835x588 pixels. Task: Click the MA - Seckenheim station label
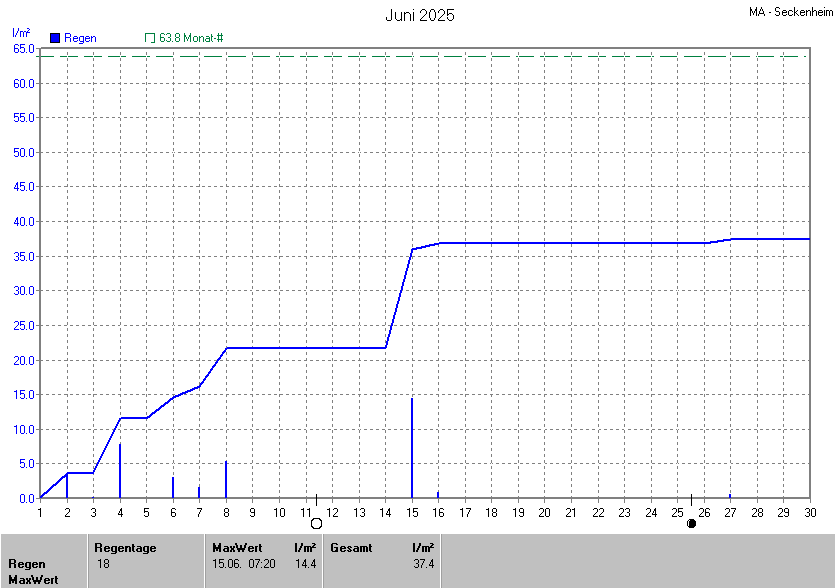[x=789, y=13]
